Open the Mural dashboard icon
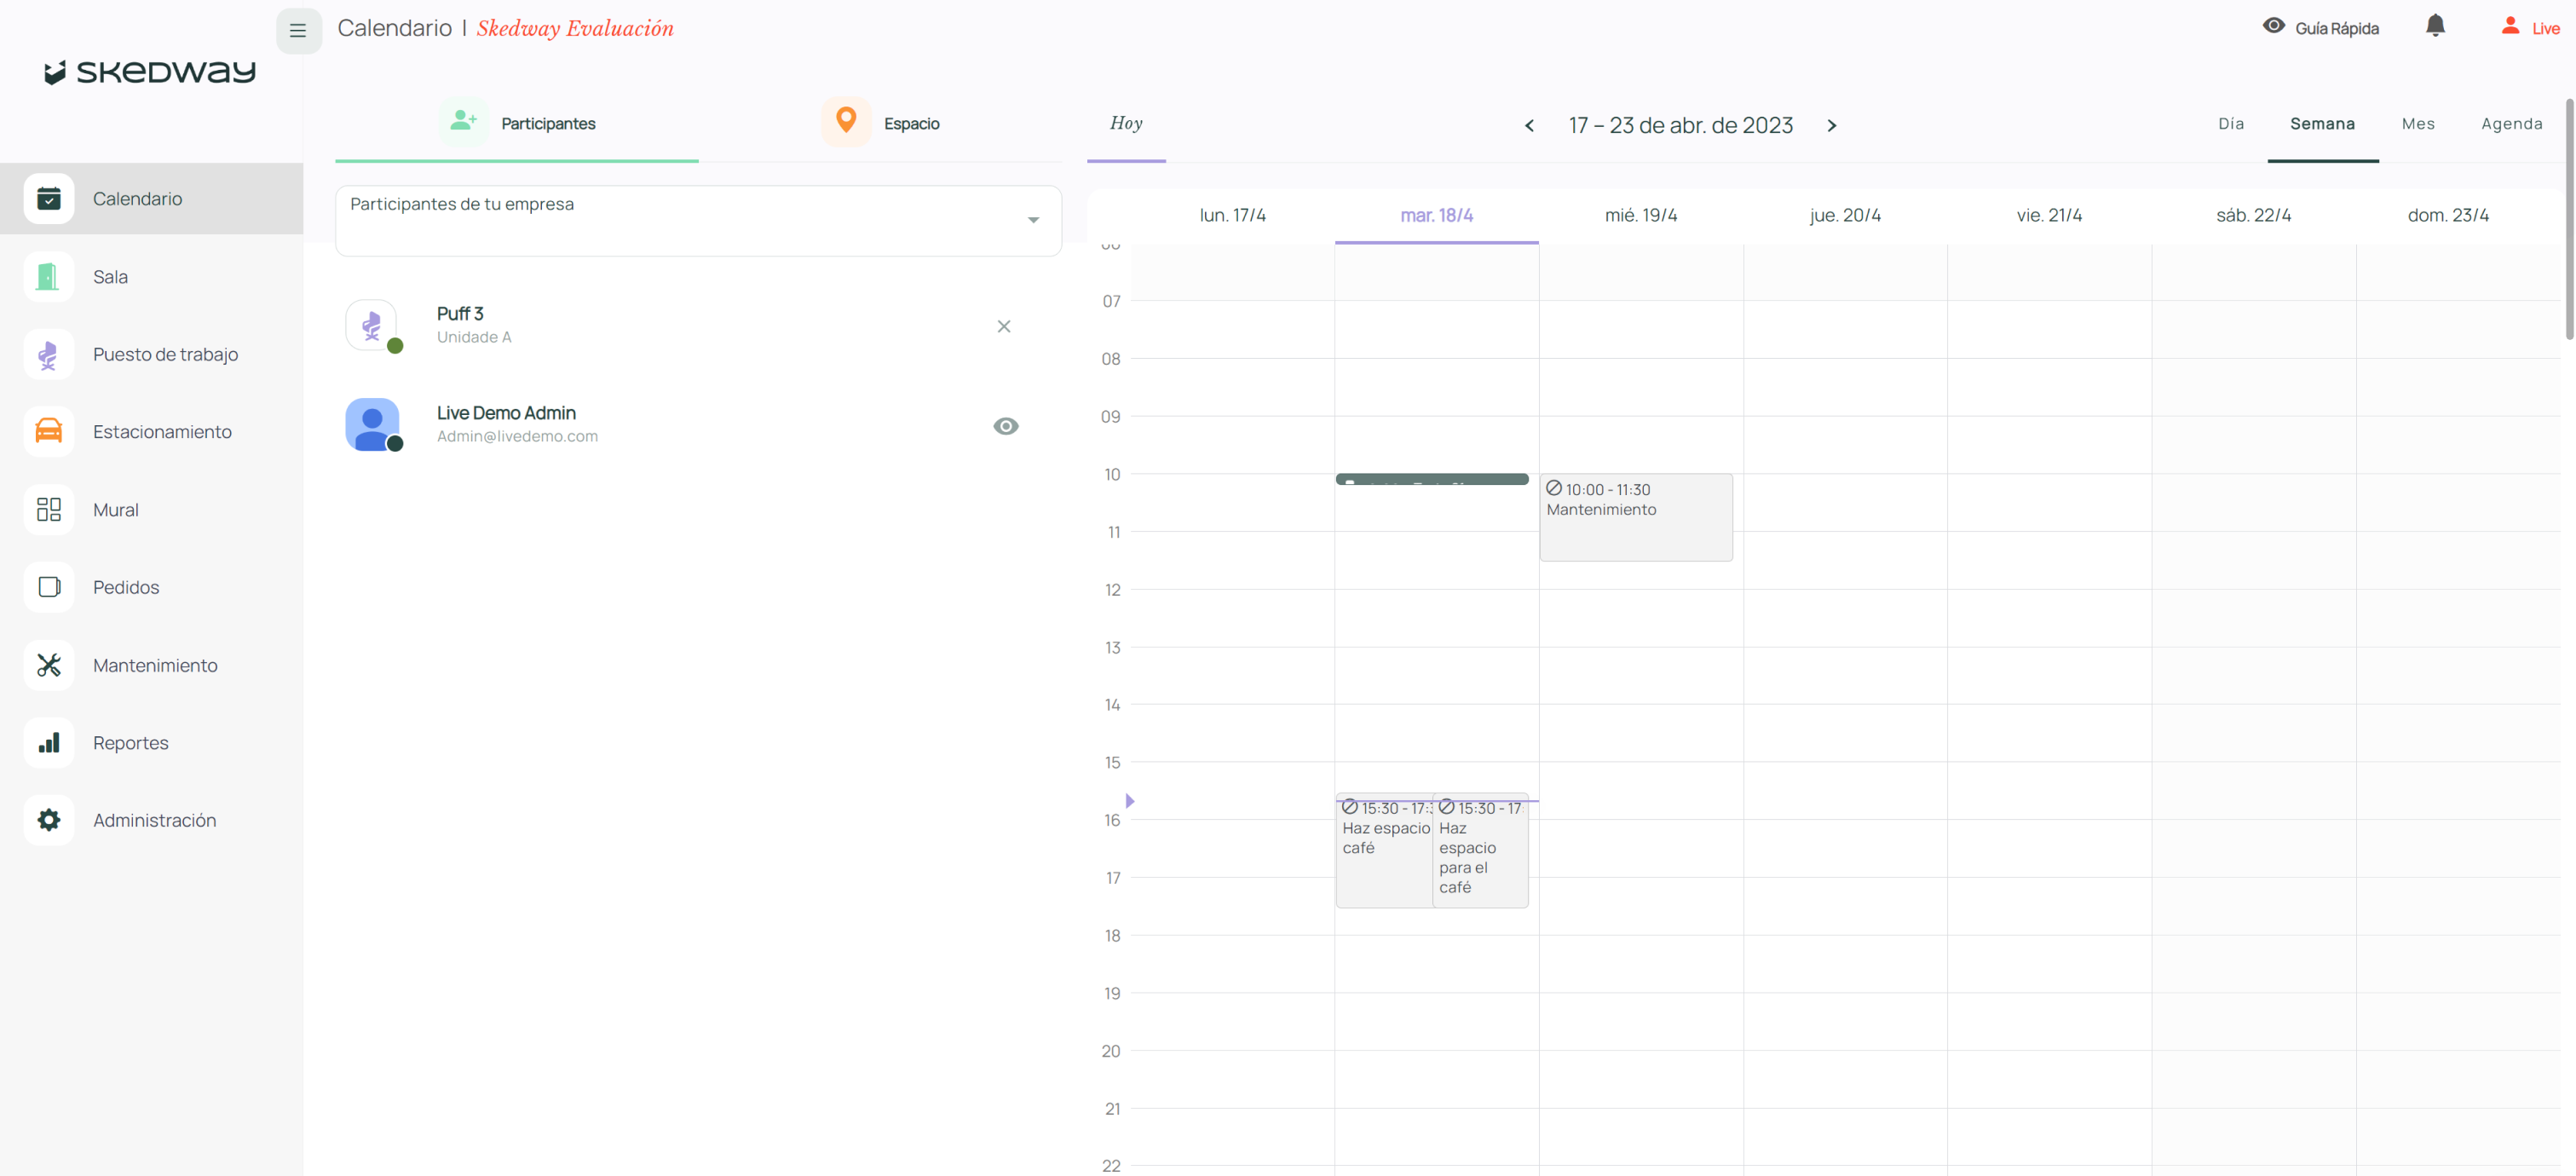The image size is (2576, 1176). (48, 510)
